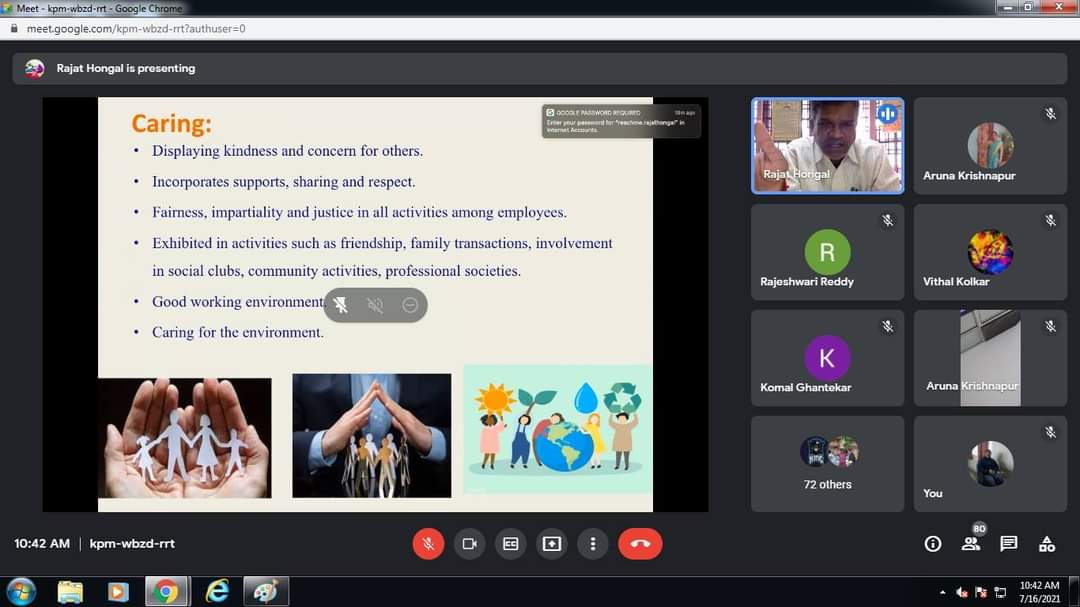Show everyone participants panel
This screenshot has height=607, width=1080.
tap(971, 543)
